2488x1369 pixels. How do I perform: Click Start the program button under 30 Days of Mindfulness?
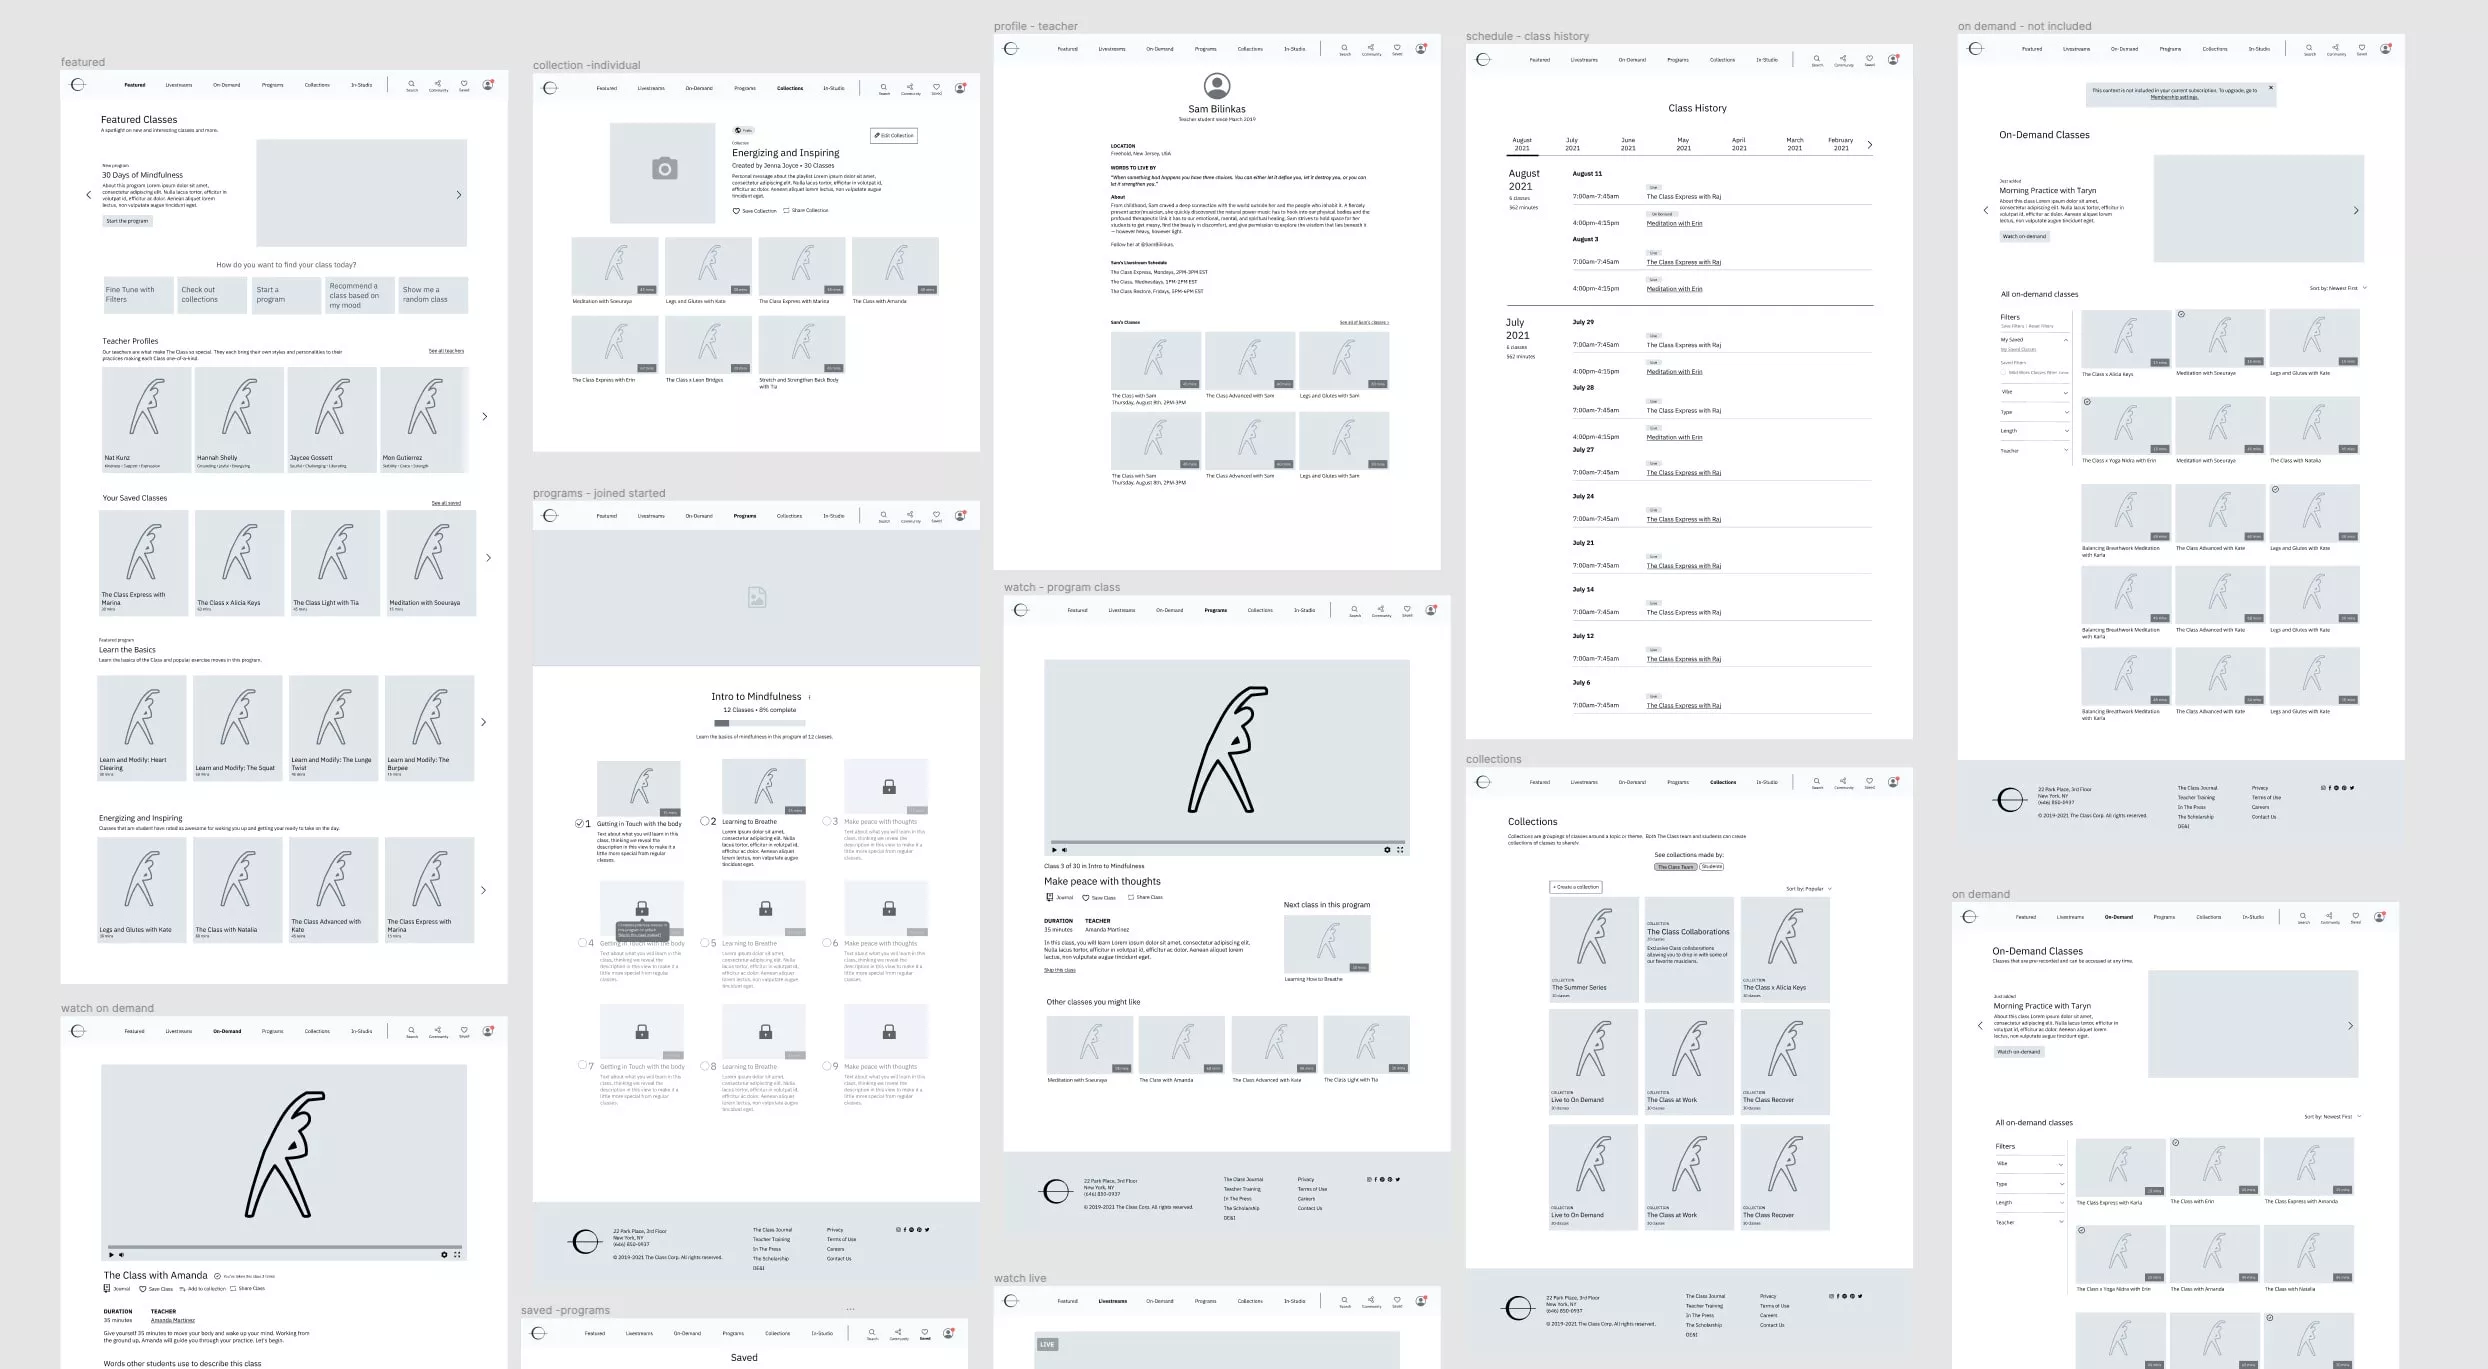pos(127,221)
